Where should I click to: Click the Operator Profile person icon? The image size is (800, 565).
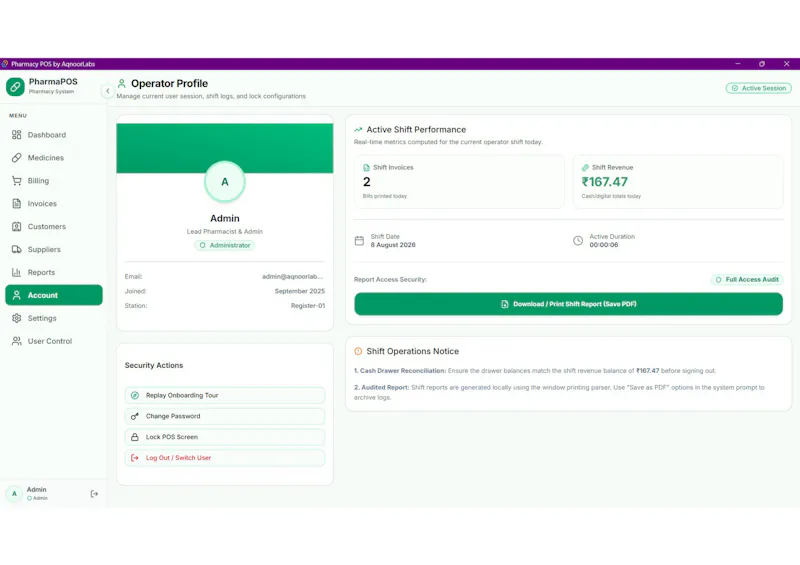(x=122, y=83)
